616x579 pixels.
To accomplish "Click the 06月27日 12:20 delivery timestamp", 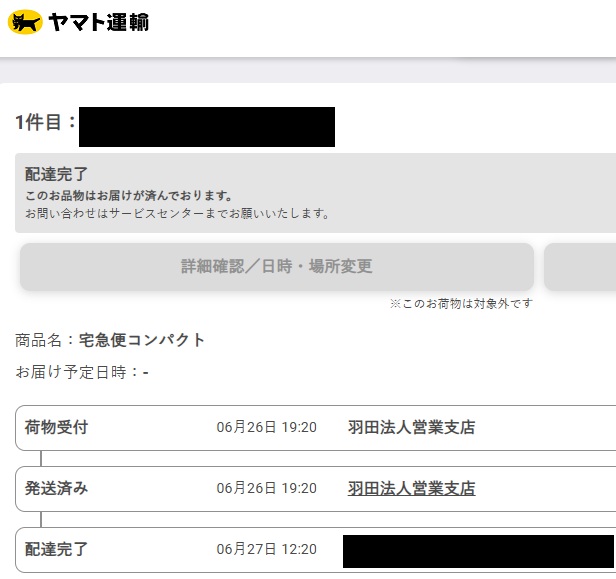I will pos(266,549).
